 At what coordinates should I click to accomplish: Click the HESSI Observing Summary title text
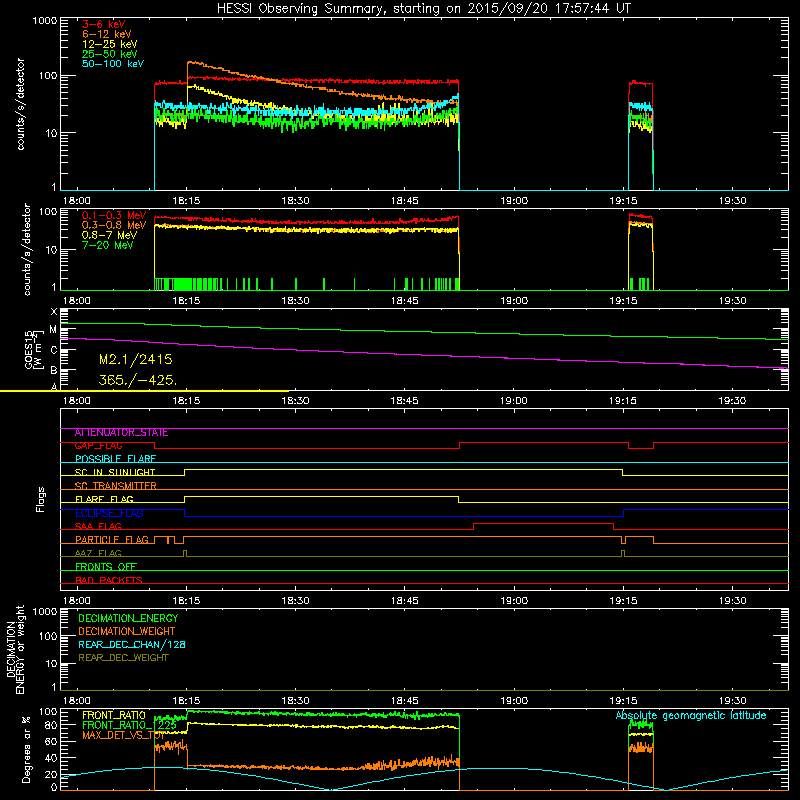click(x=423, y=9)
